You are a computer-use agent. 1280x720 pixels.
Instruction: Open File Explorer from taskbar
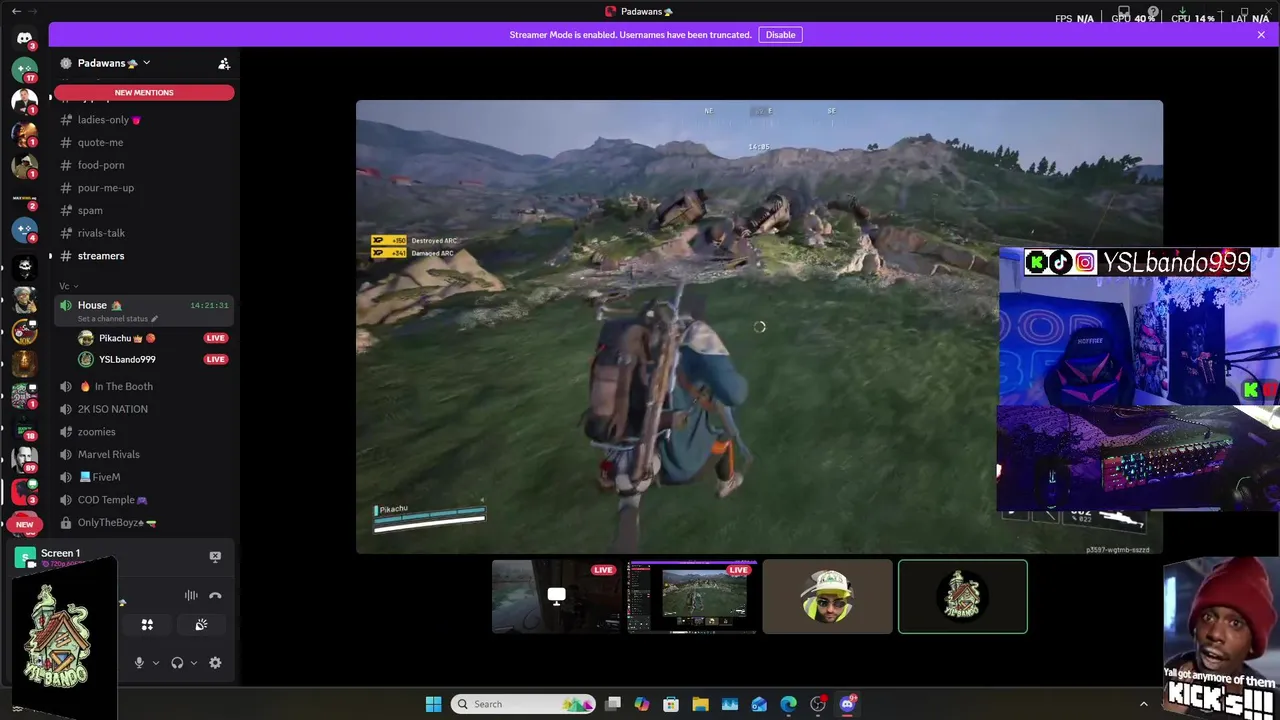click(700, 704)
